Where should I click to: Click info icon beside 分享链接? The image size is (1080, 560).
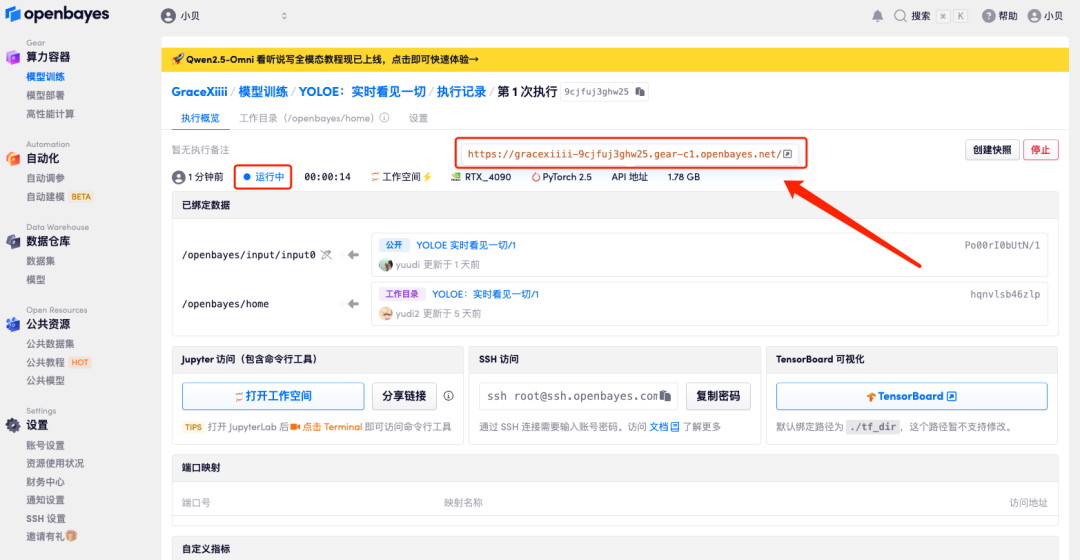(448, 396)
